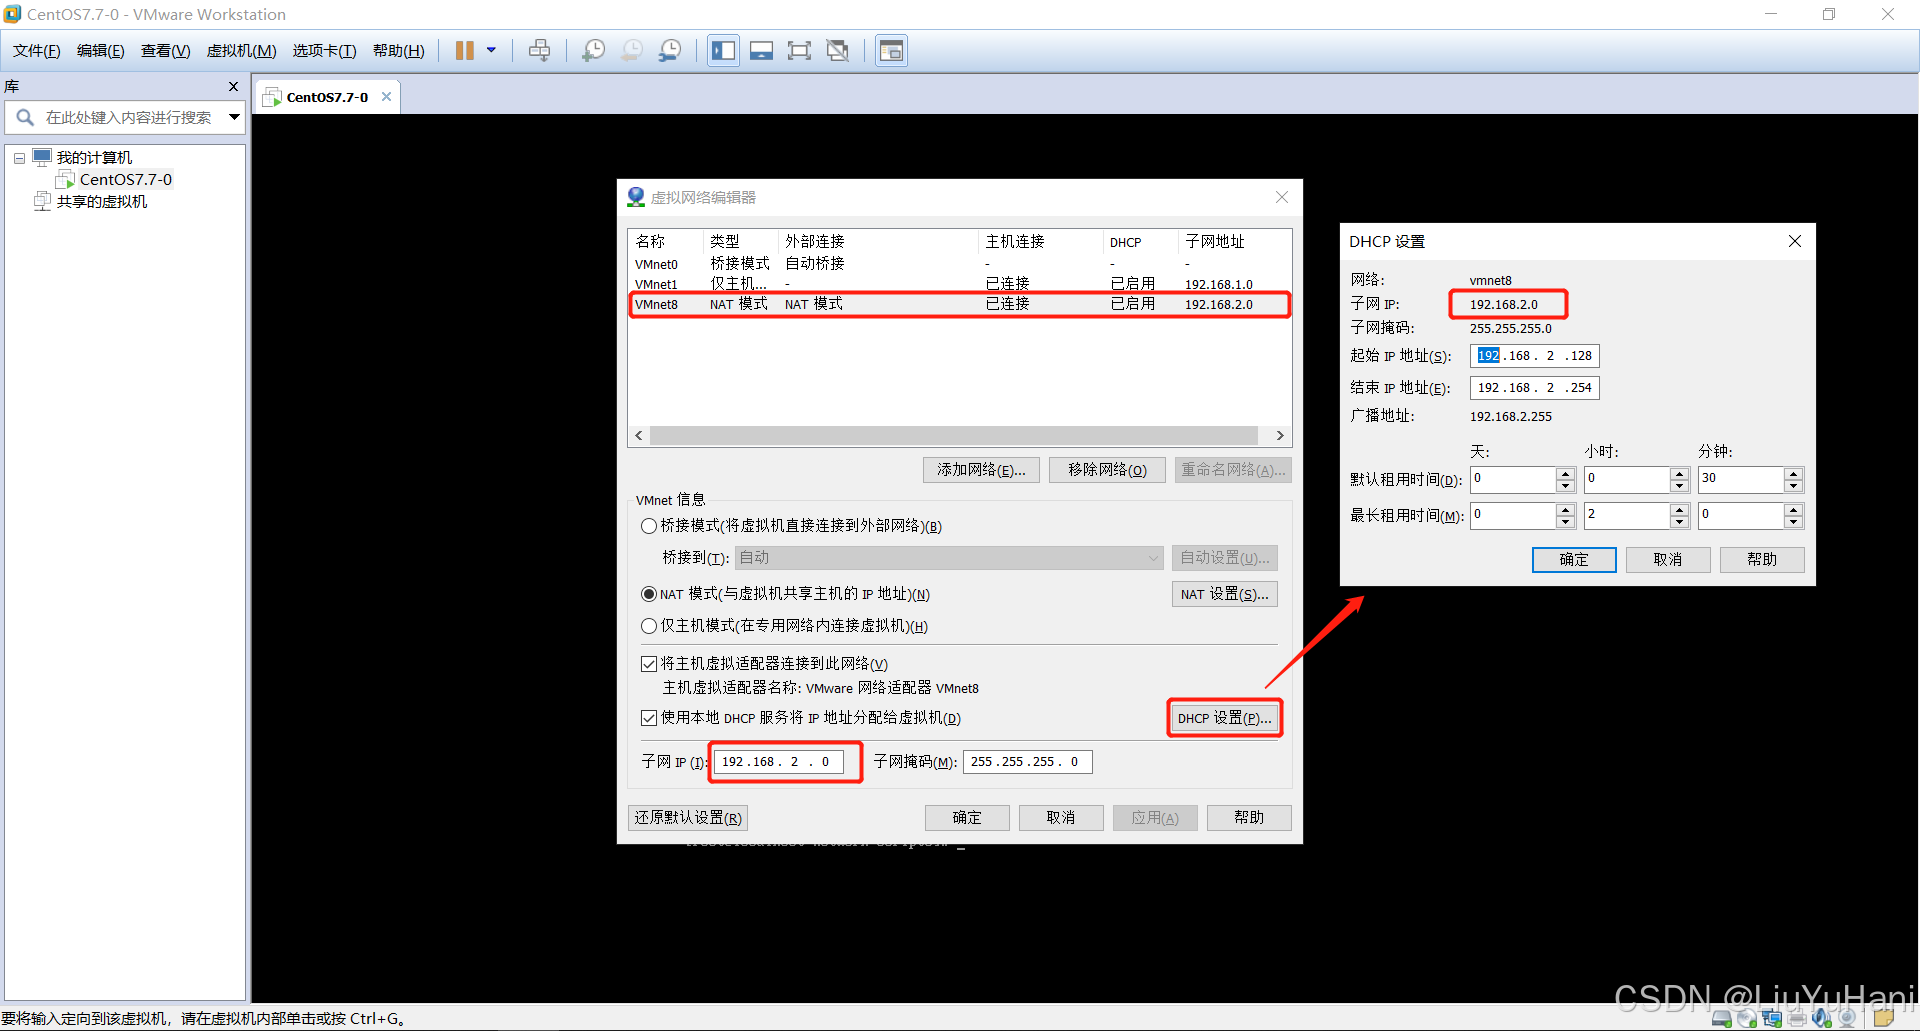Screen dimensions: 1920x1031
Task: Close the library panel
Action: [x=233, y=87]
